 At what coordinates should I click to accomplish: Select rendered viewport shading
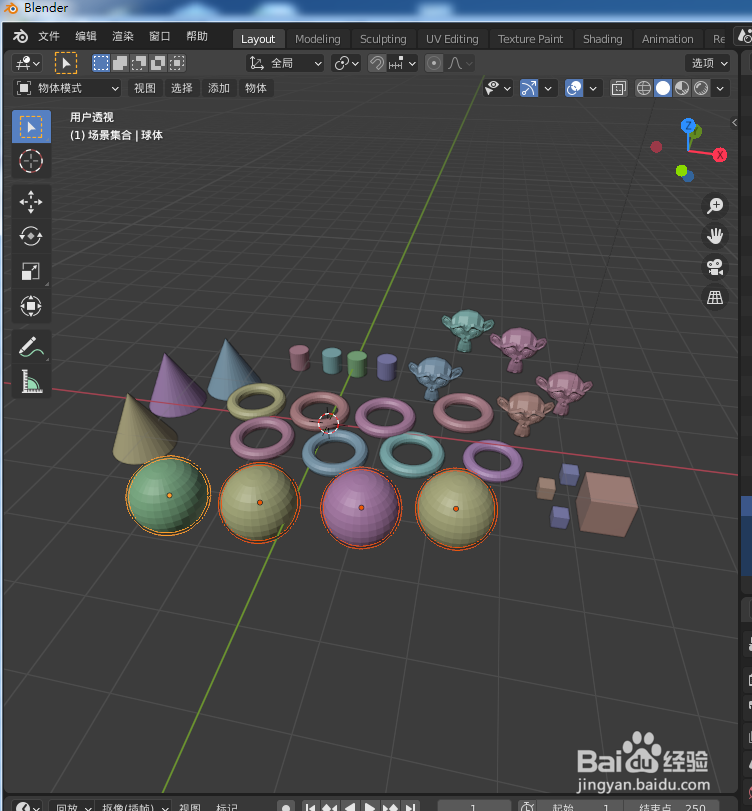click(701, 88)
